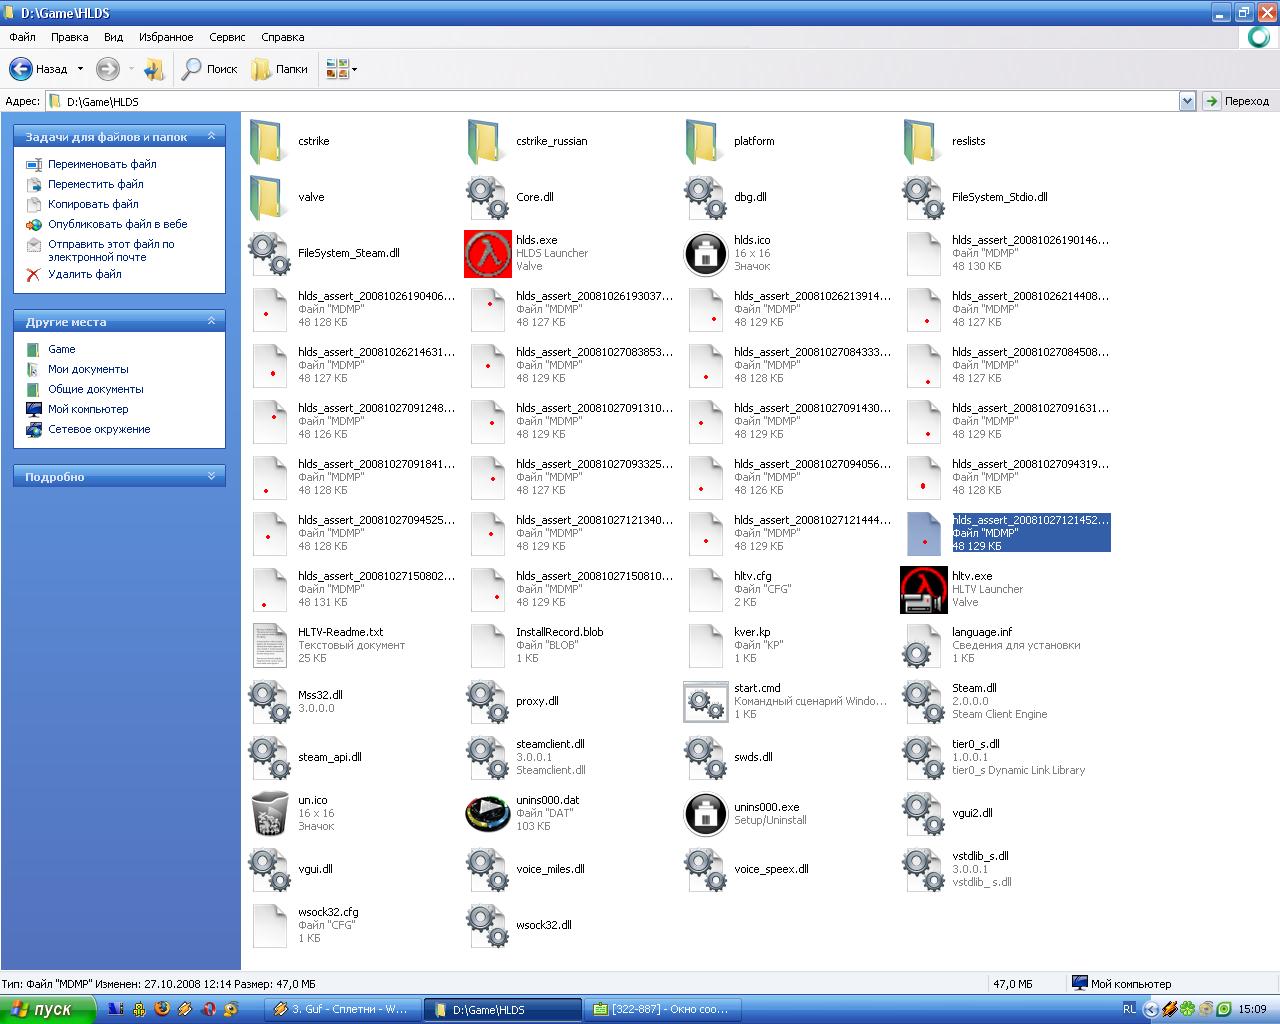Open the Сервис menu

[227, 37]
